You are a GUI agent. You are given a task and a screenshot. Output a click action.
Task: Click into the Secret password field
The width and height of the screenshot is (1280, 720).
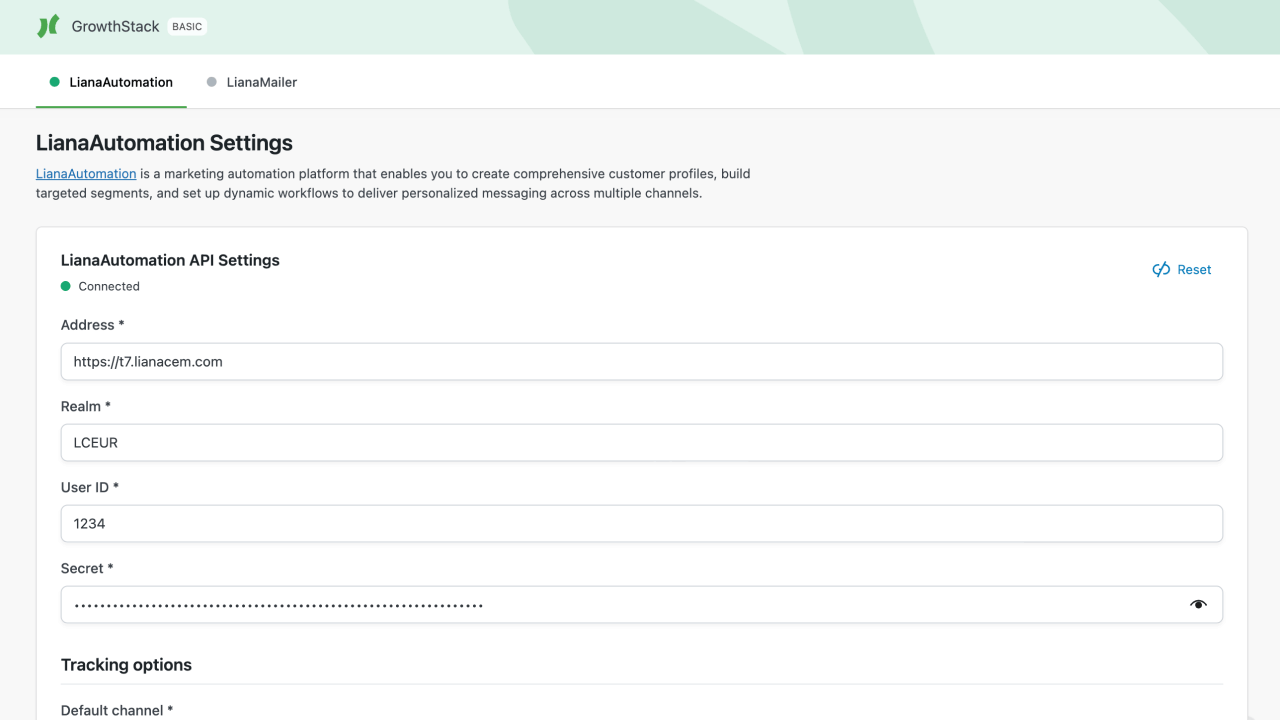click(x=642, y=605)
